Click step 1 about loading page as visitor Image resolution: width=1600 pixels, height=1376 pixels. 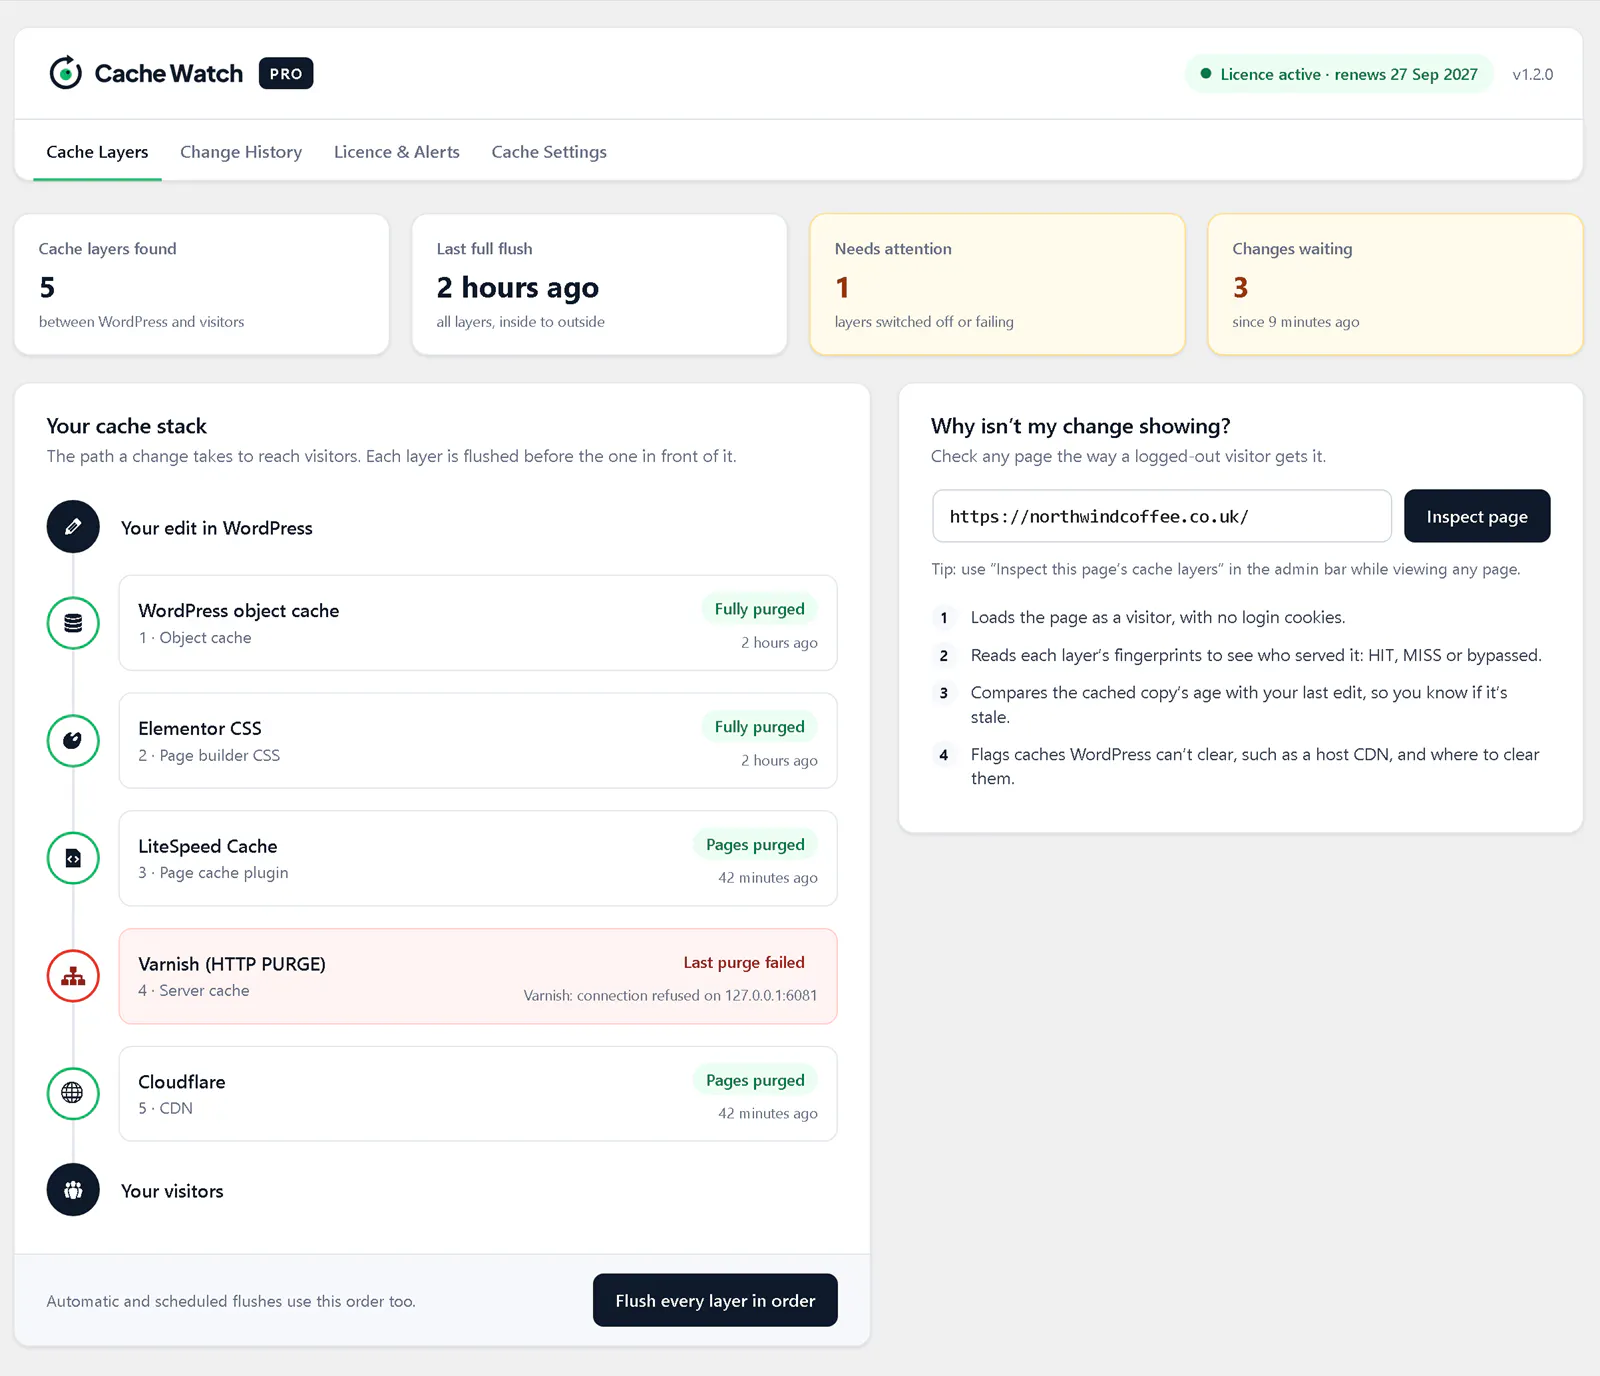(x=1158, y=617)
